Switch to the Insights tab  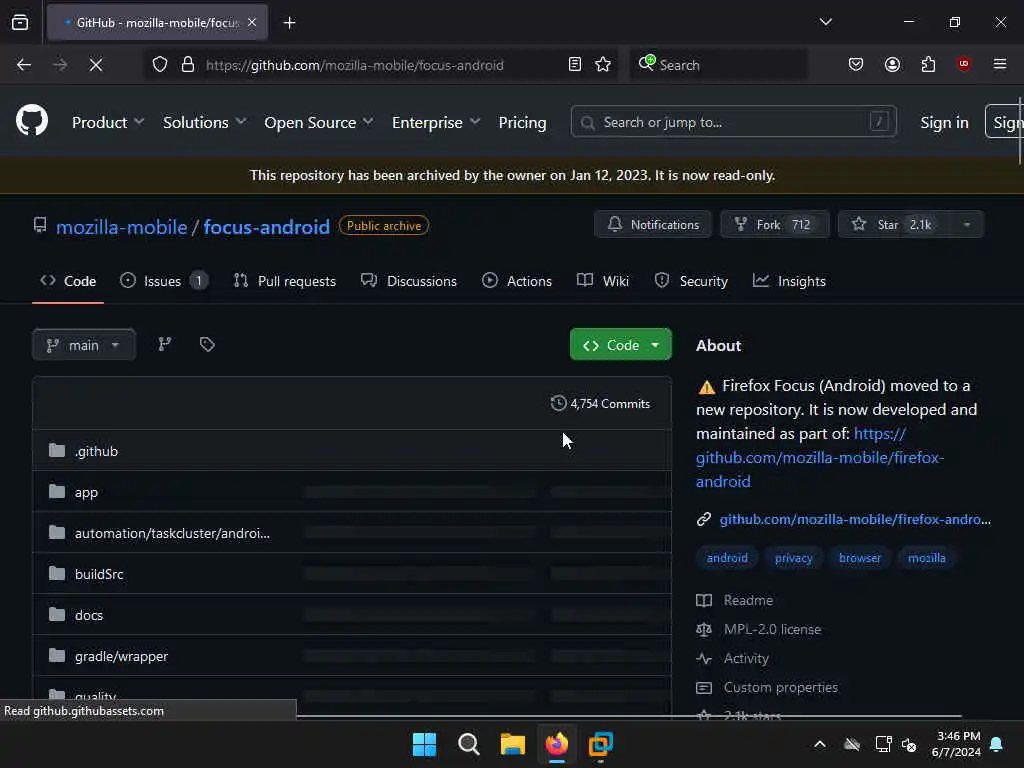click(x=789, y=281)
